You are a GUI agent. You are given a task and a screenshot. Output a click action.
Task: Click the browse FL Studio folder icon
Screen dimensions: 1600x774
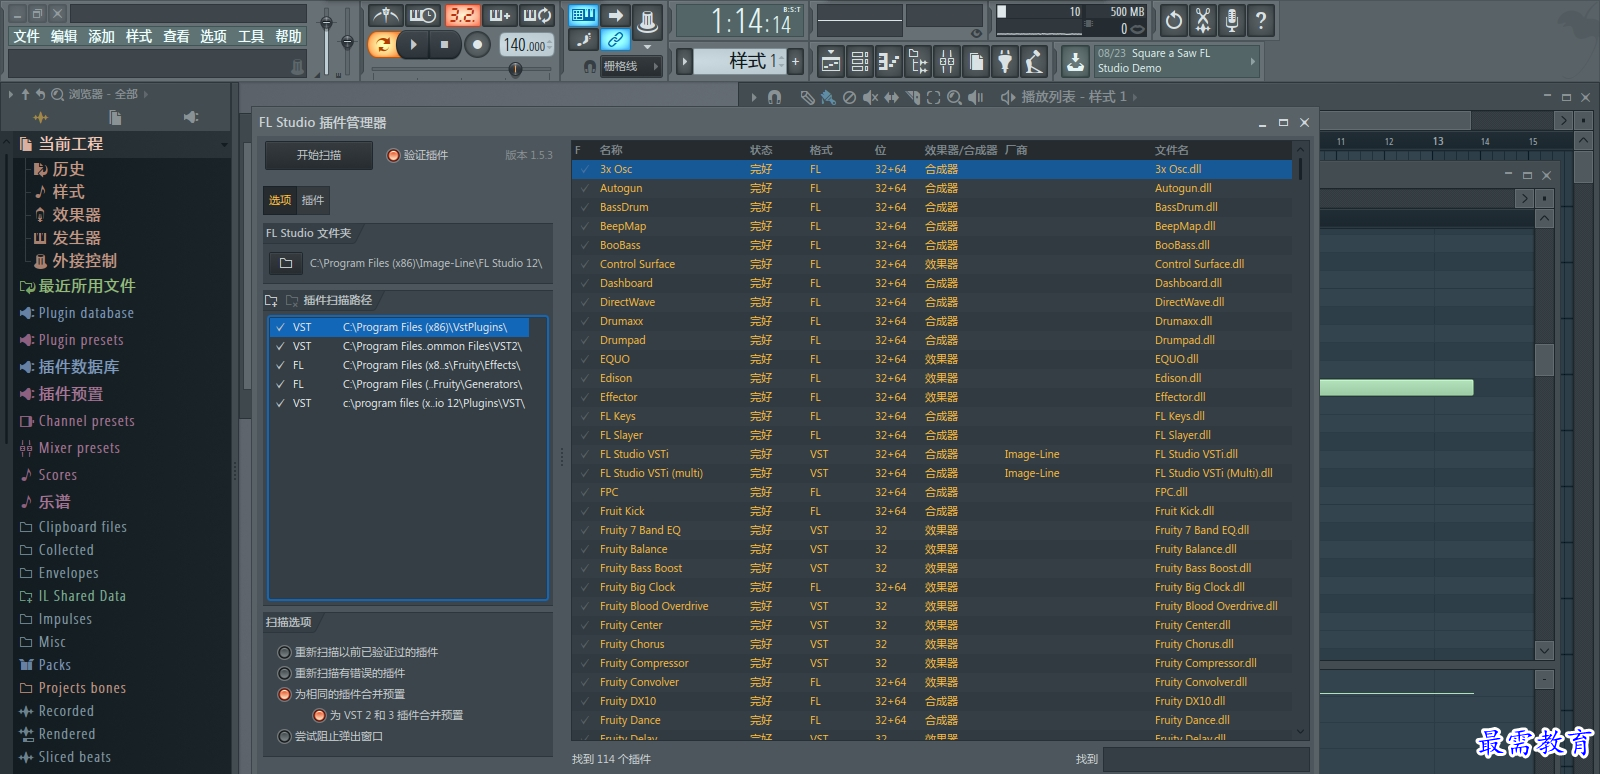click(286, 263)
